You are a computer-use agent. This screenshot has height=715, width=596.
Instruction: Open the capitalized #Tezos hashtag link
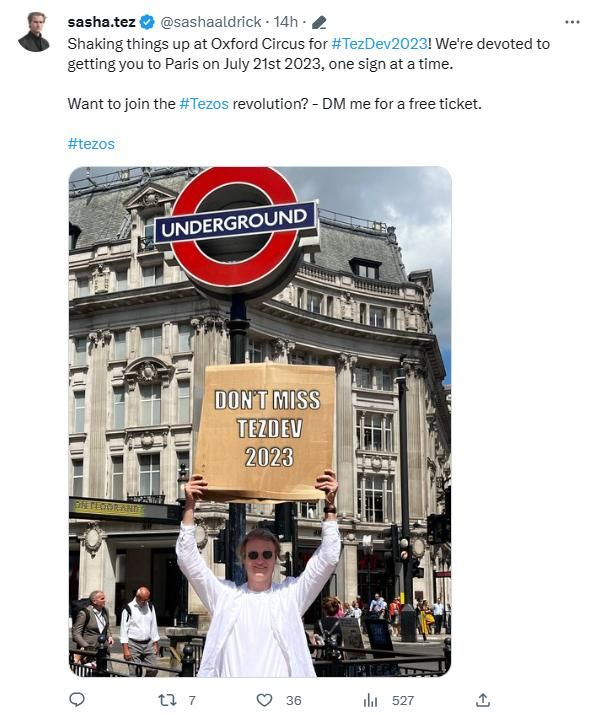tap(204, 104)
